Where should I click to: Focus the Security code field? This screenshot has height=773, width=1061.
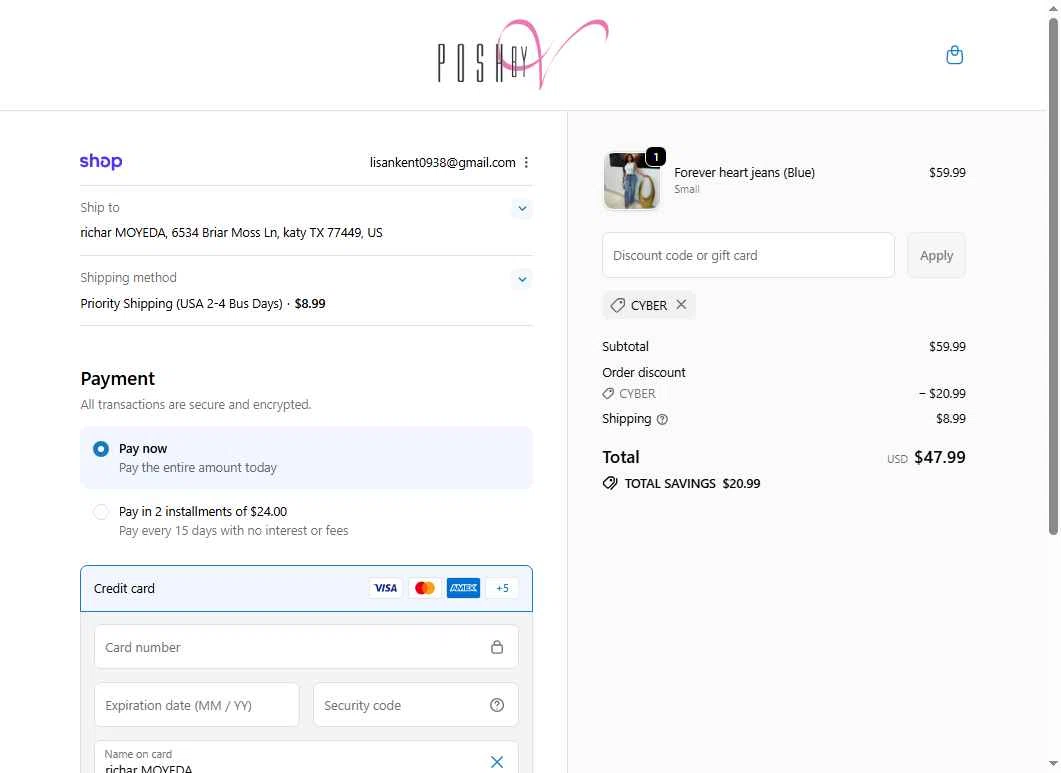point(415,705)
